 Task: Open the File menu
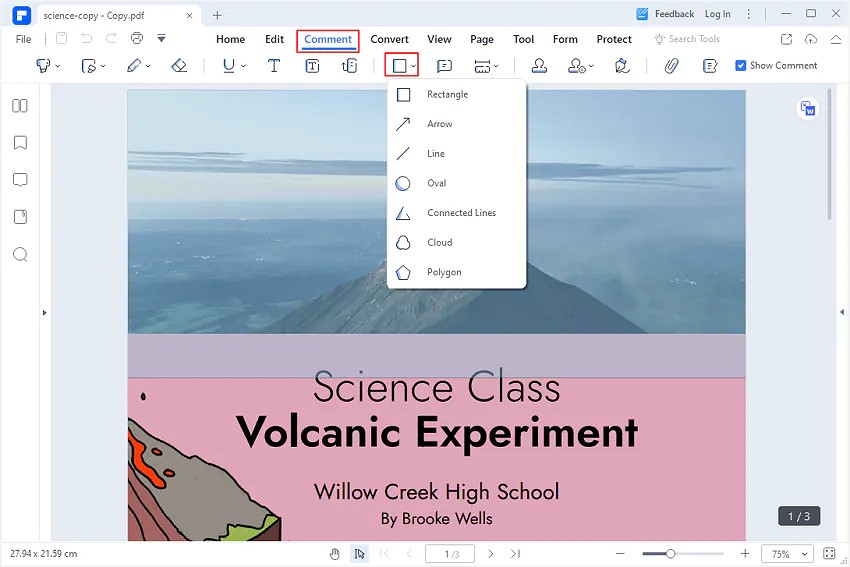pyautogui.click(x=23, y=39)
